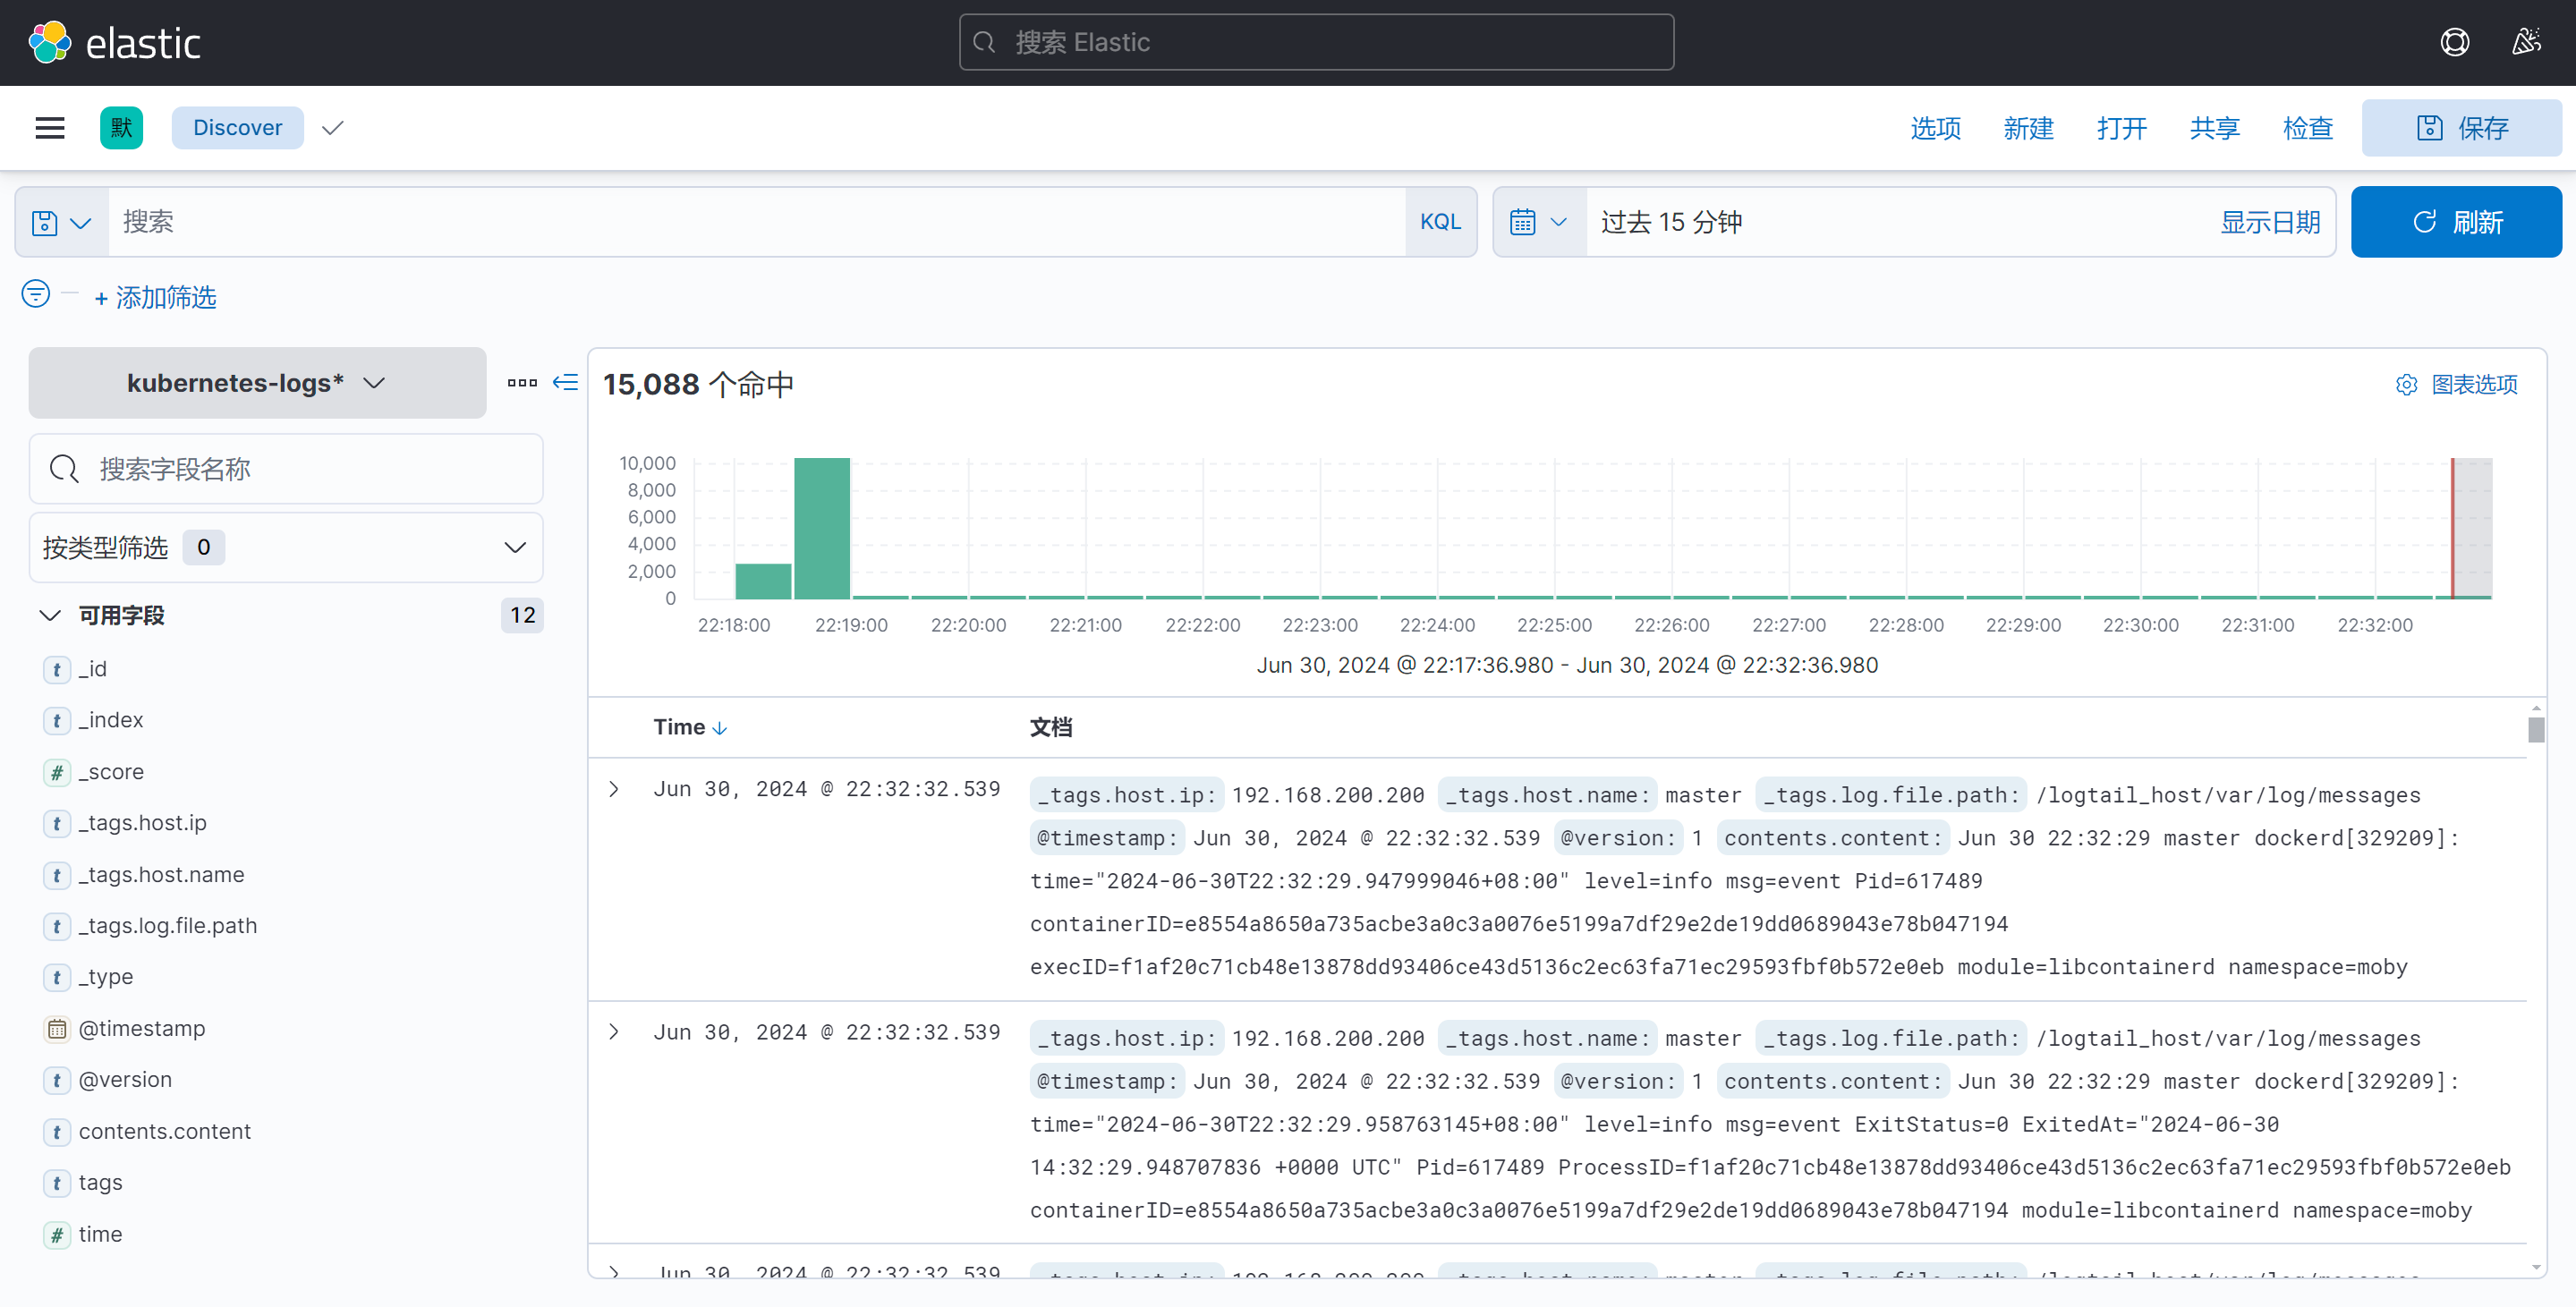Click the Save button
The width and height of the screenshot is (2576, 1307).
coord(2461,128)
